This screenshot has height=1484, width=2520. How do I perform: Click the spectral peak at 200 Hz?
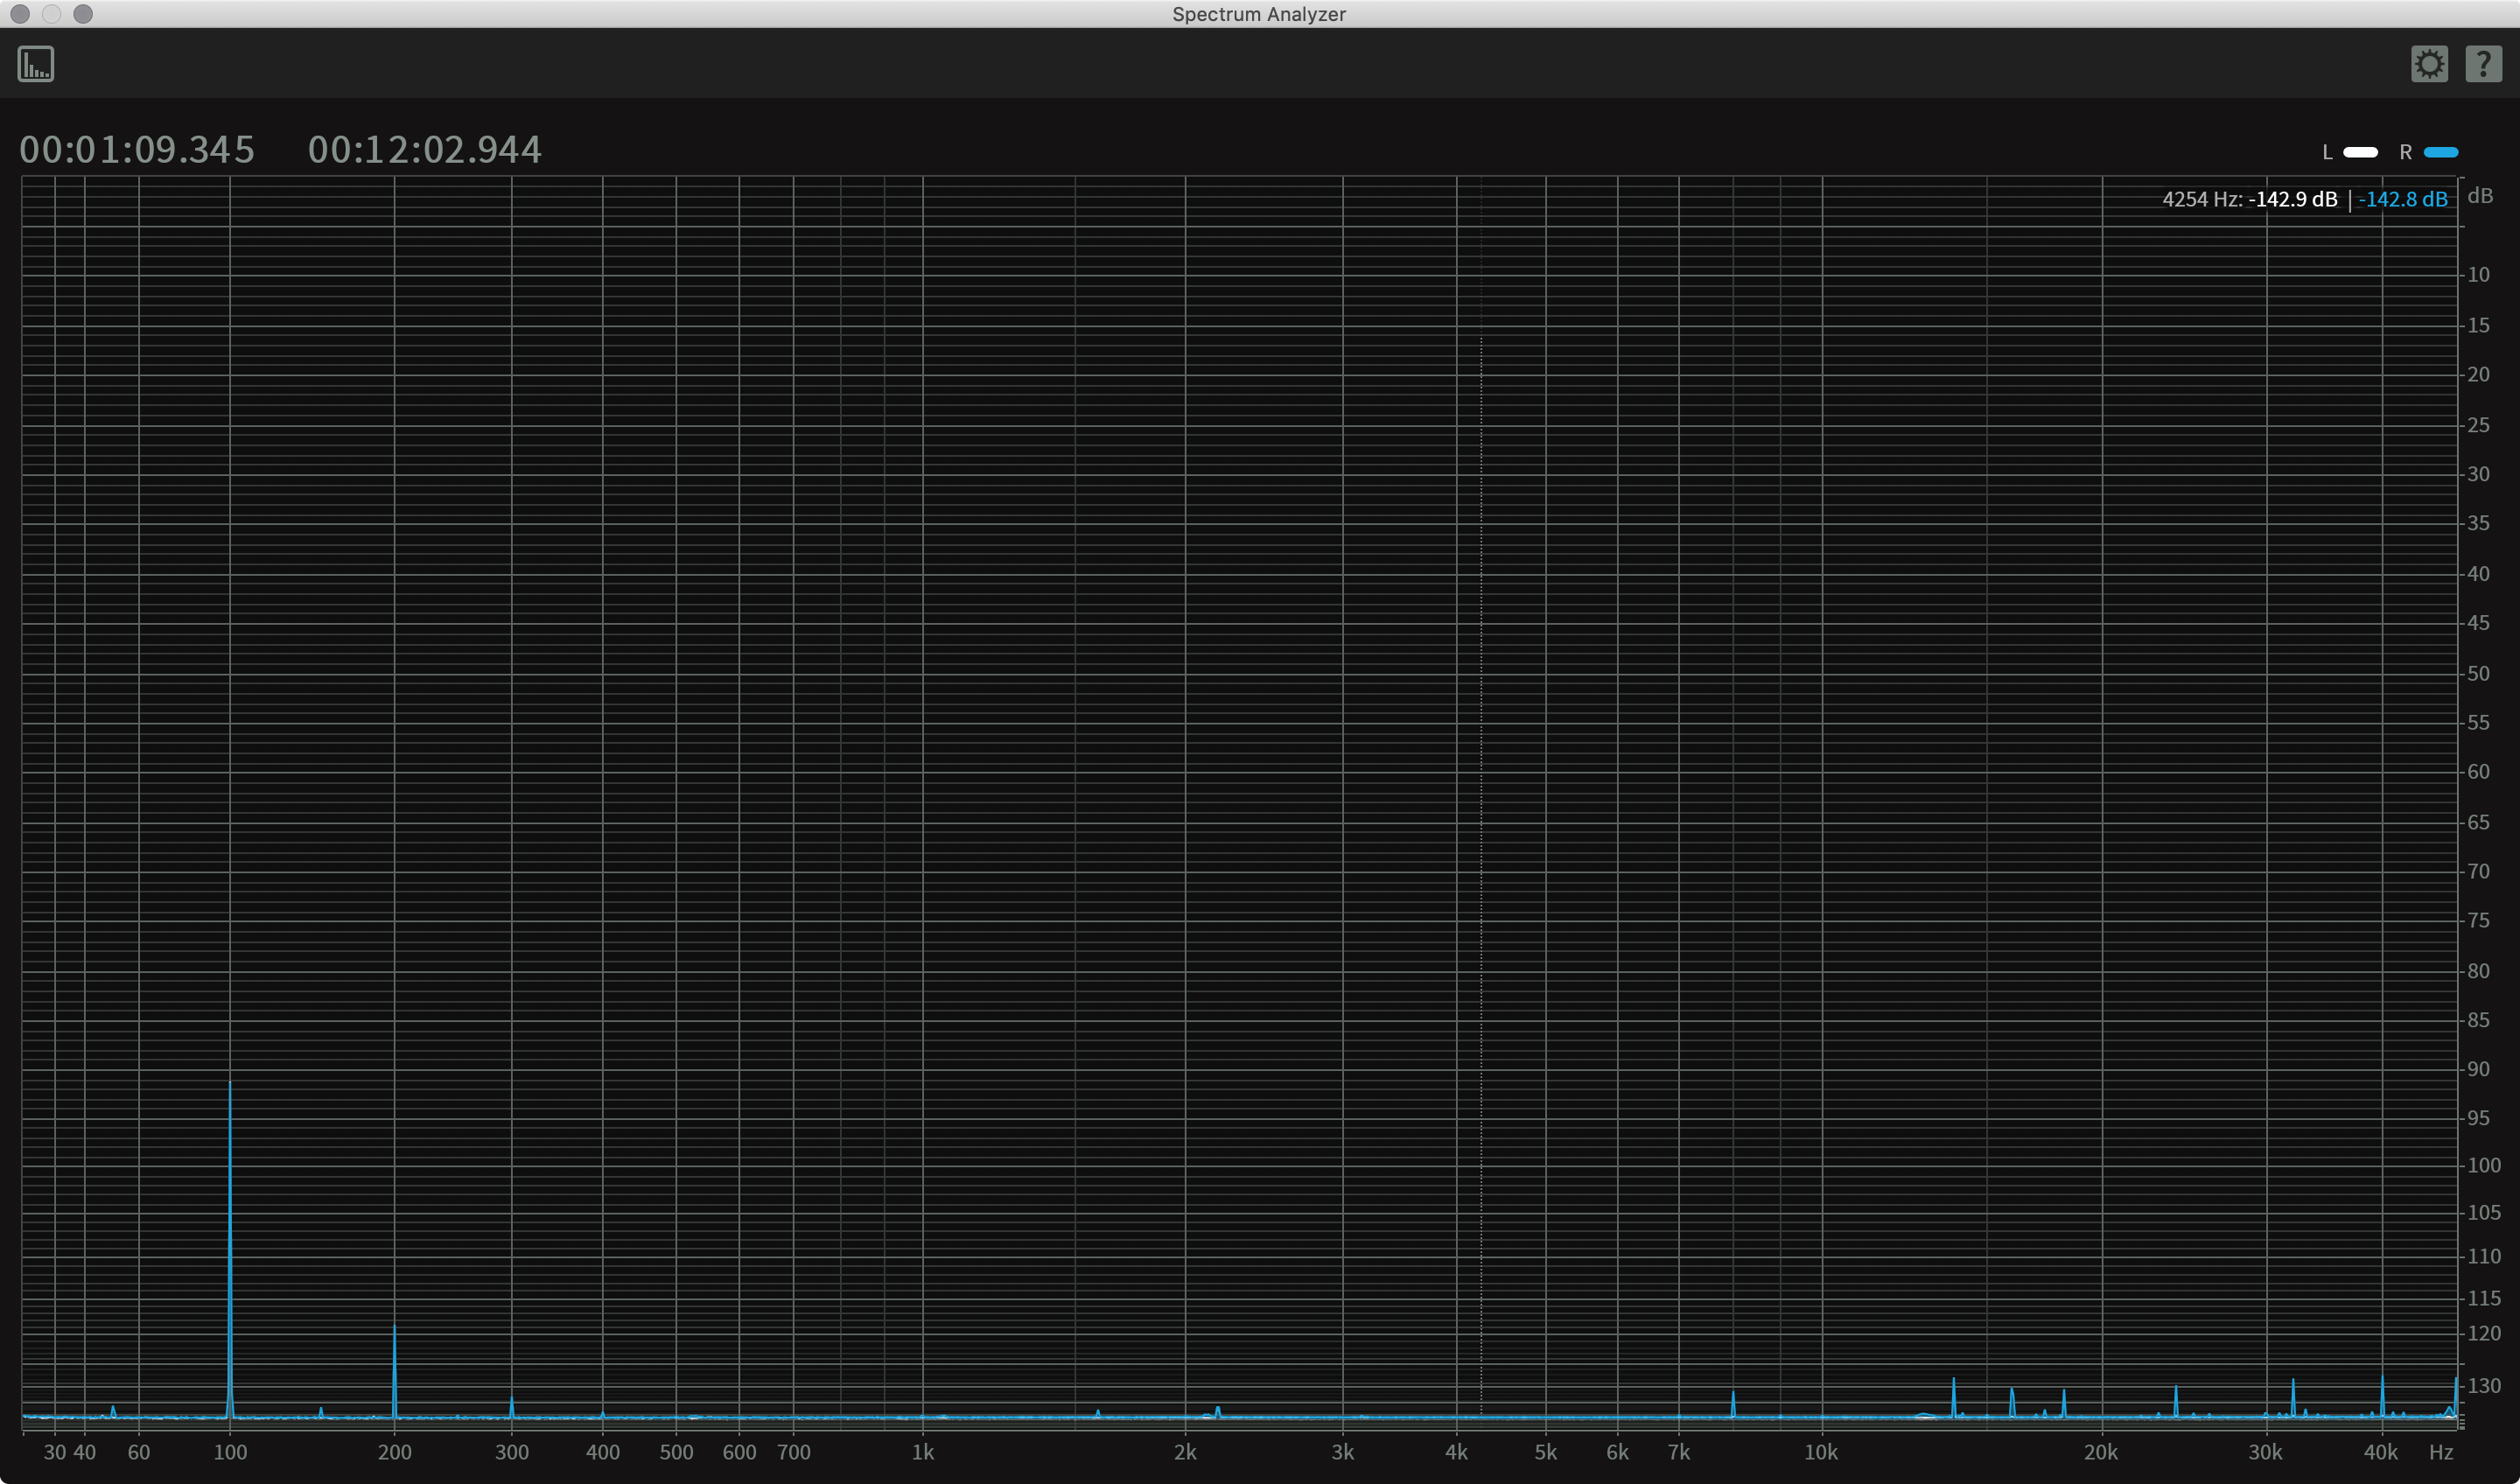pos(394,1370)
